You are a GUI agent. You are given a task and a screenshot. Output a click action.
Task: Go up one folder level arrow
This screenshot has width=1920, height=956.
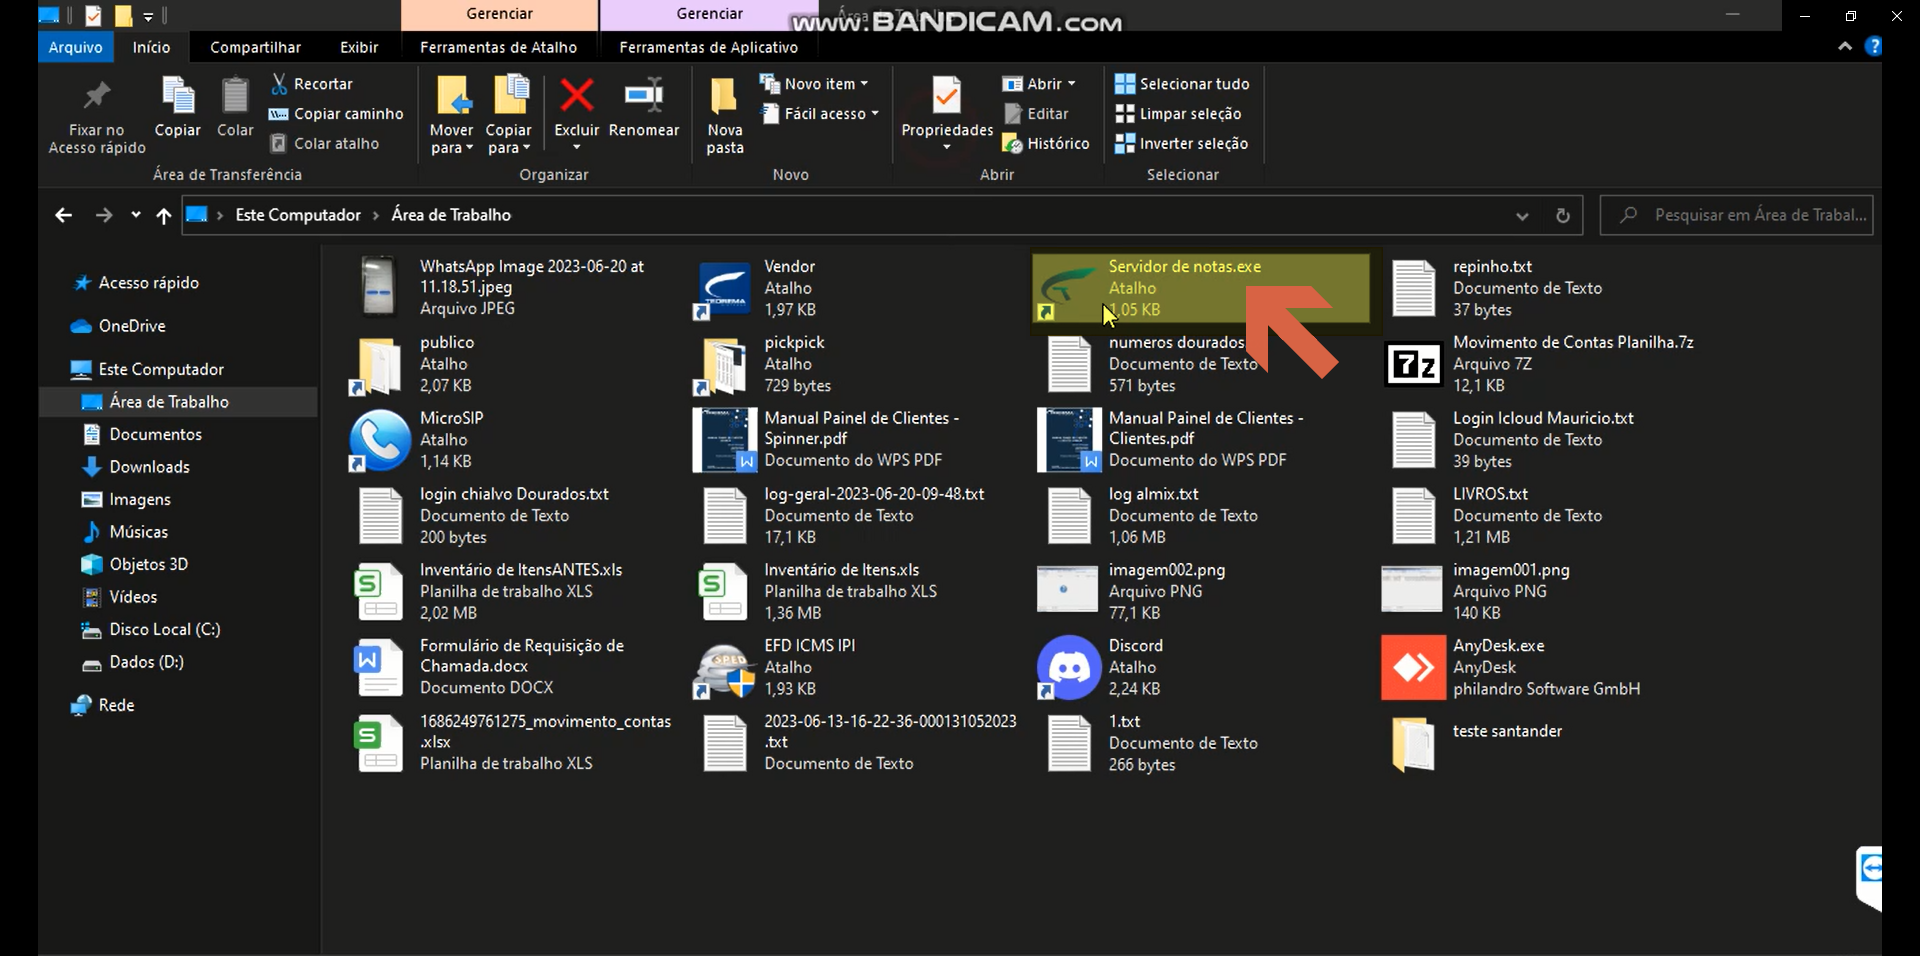[x=164, y=215]
